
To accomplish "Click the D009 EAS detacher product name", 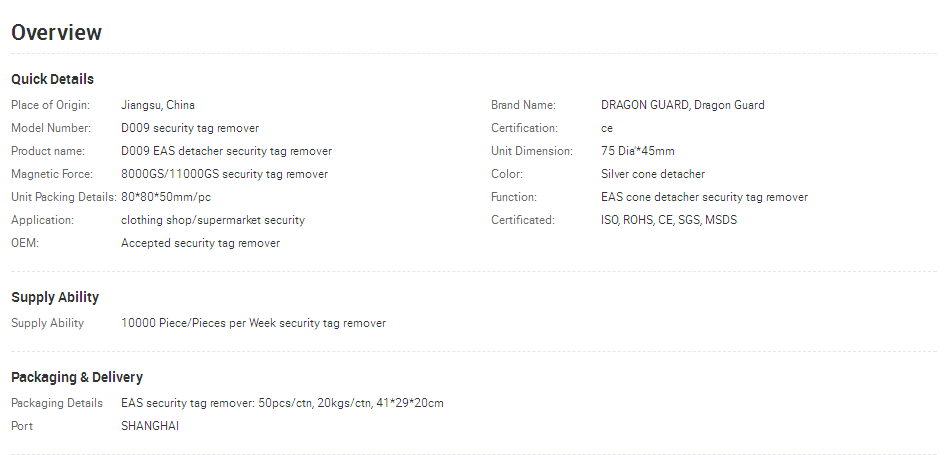I will [x=226, y=151].
